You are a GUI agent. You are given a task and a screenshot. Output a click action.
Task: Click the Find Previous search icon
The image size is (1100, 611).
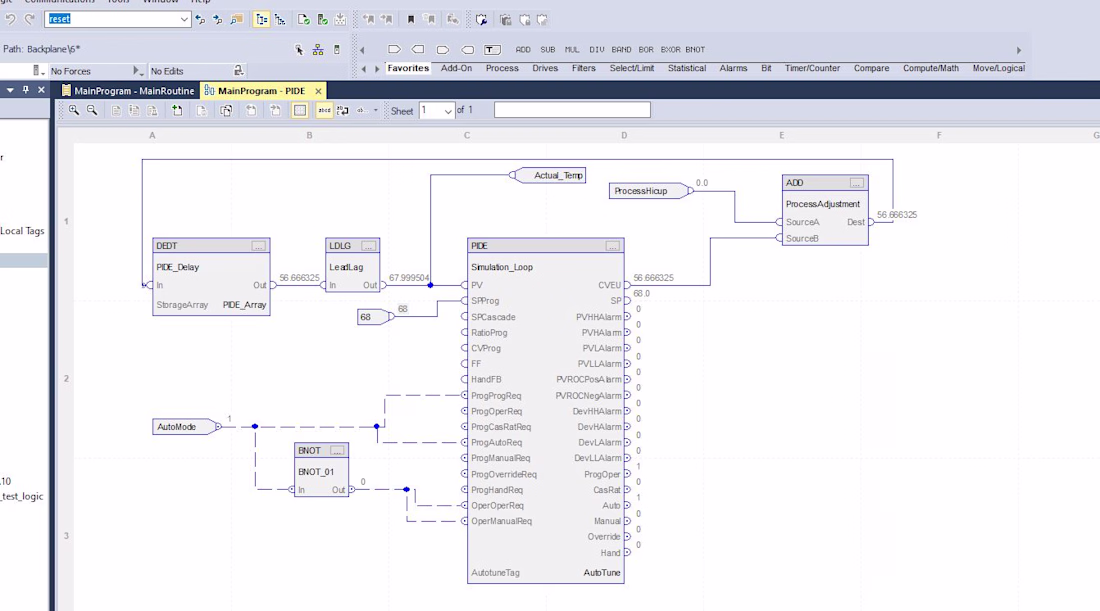click(200, 20)
